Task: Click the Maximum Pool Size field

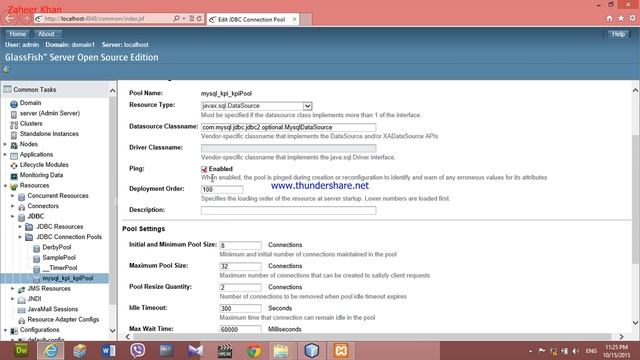Action: 240,267
